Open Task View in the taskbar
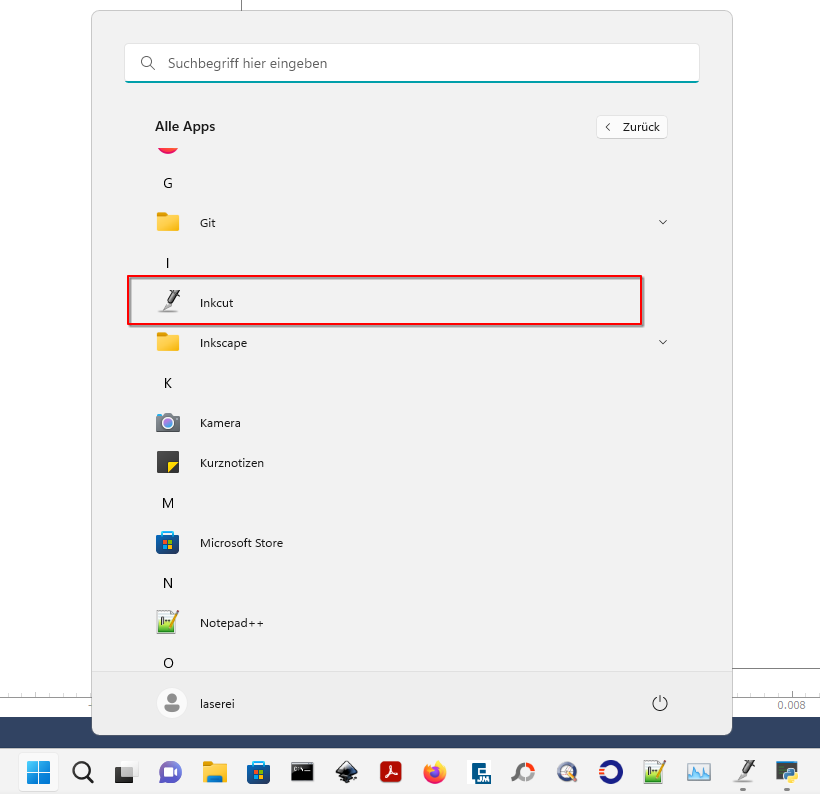 [126, 772]
